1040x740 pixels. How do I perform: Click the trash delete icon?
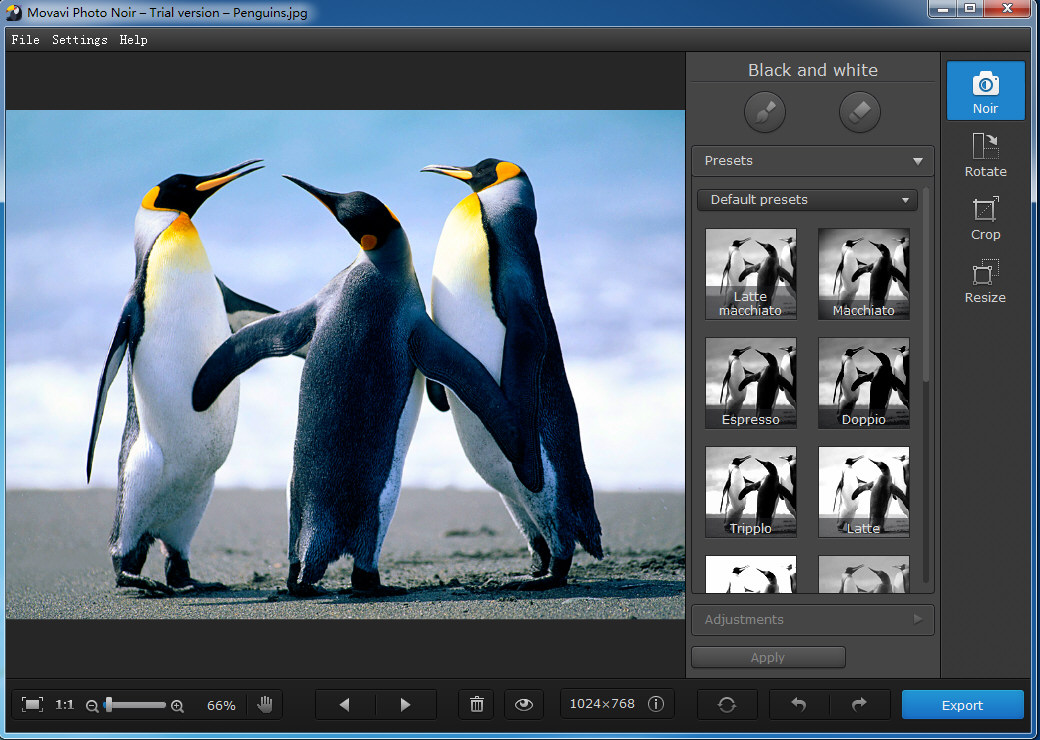click(477, 704)
